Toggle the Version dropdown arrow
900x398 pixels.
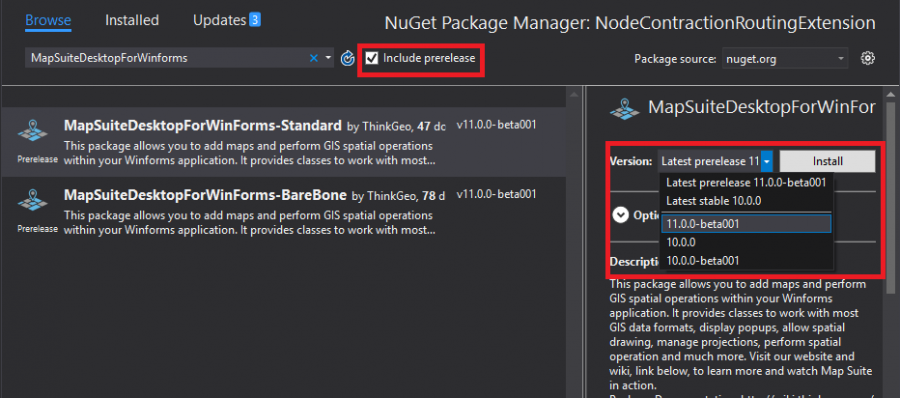pyautogui.click(x=767, y=161)
